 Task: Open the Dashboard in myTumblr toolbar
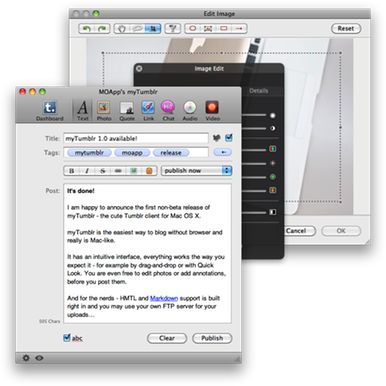[x=50, y=111]
